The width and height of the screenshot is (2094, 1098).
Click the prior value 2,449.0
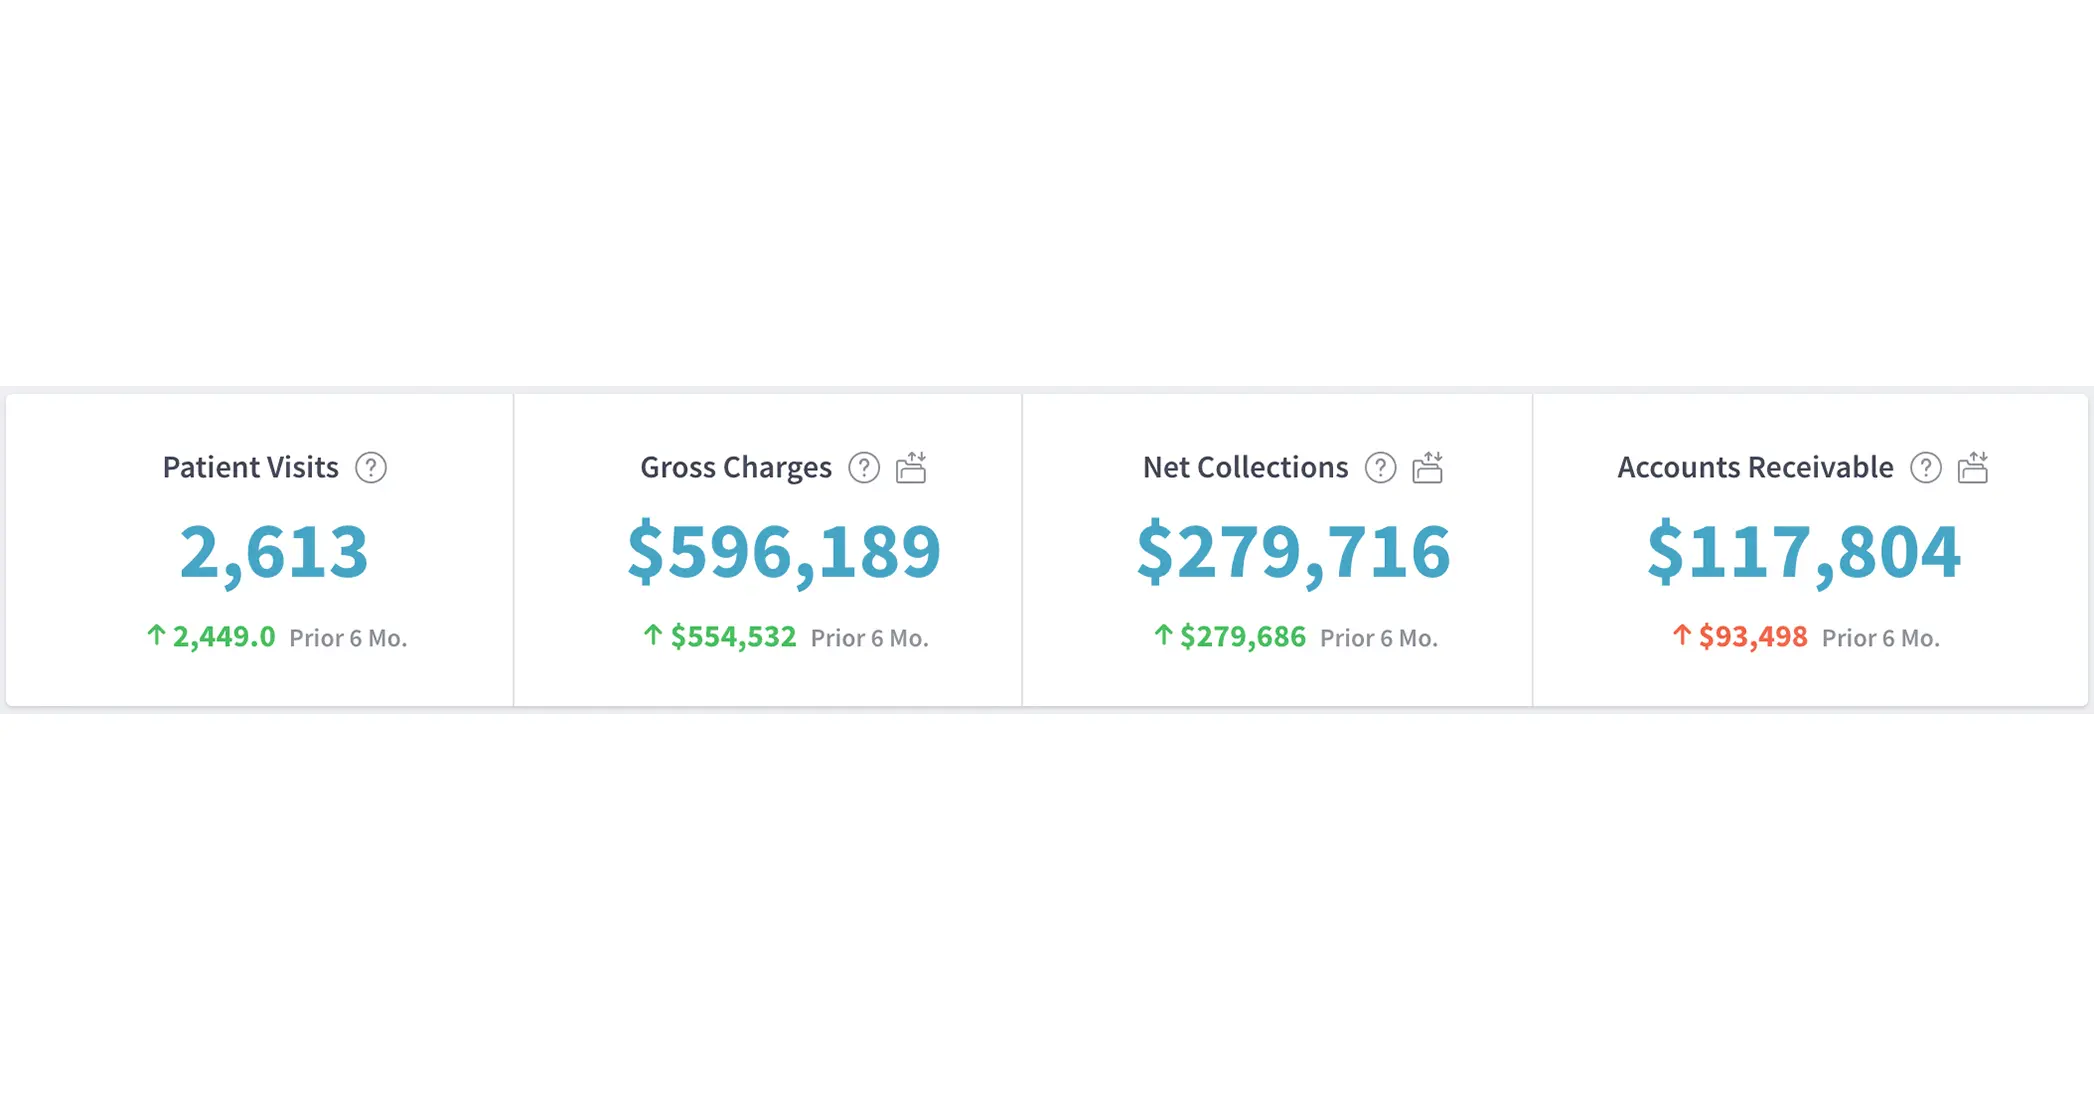point(224,637)
